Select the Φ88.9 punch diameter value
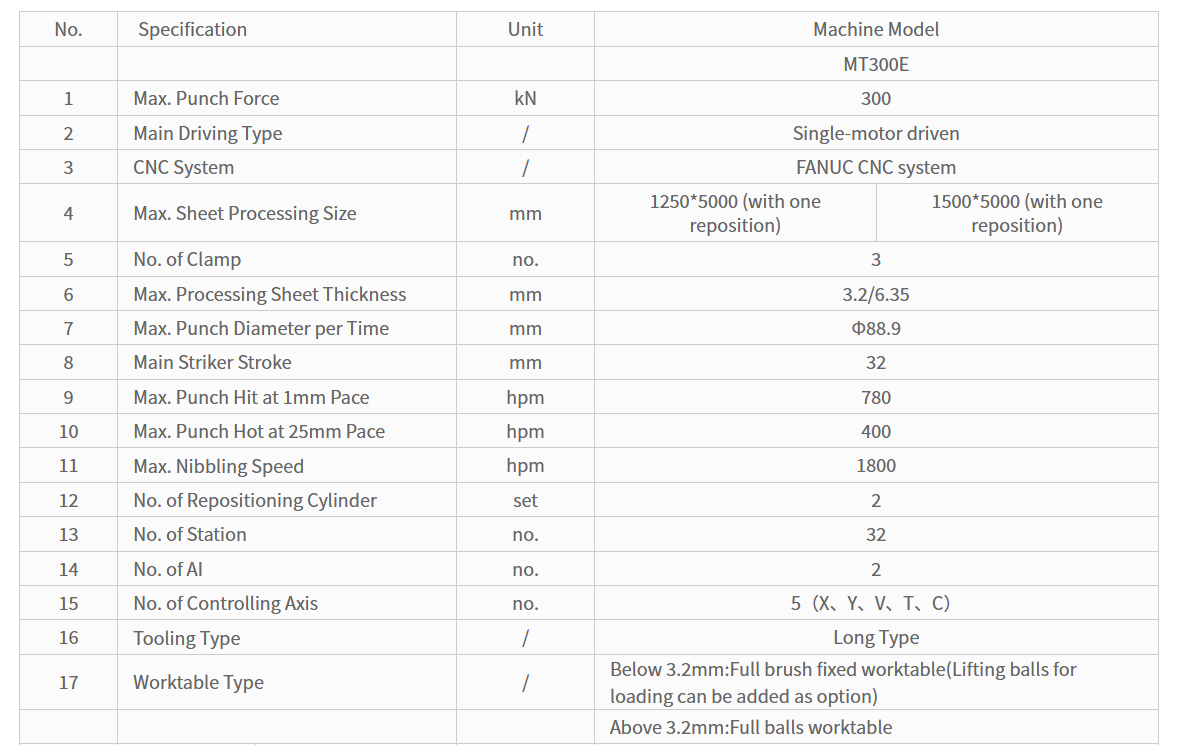Viewport: 1177px width, 745px height. [876, 328]
